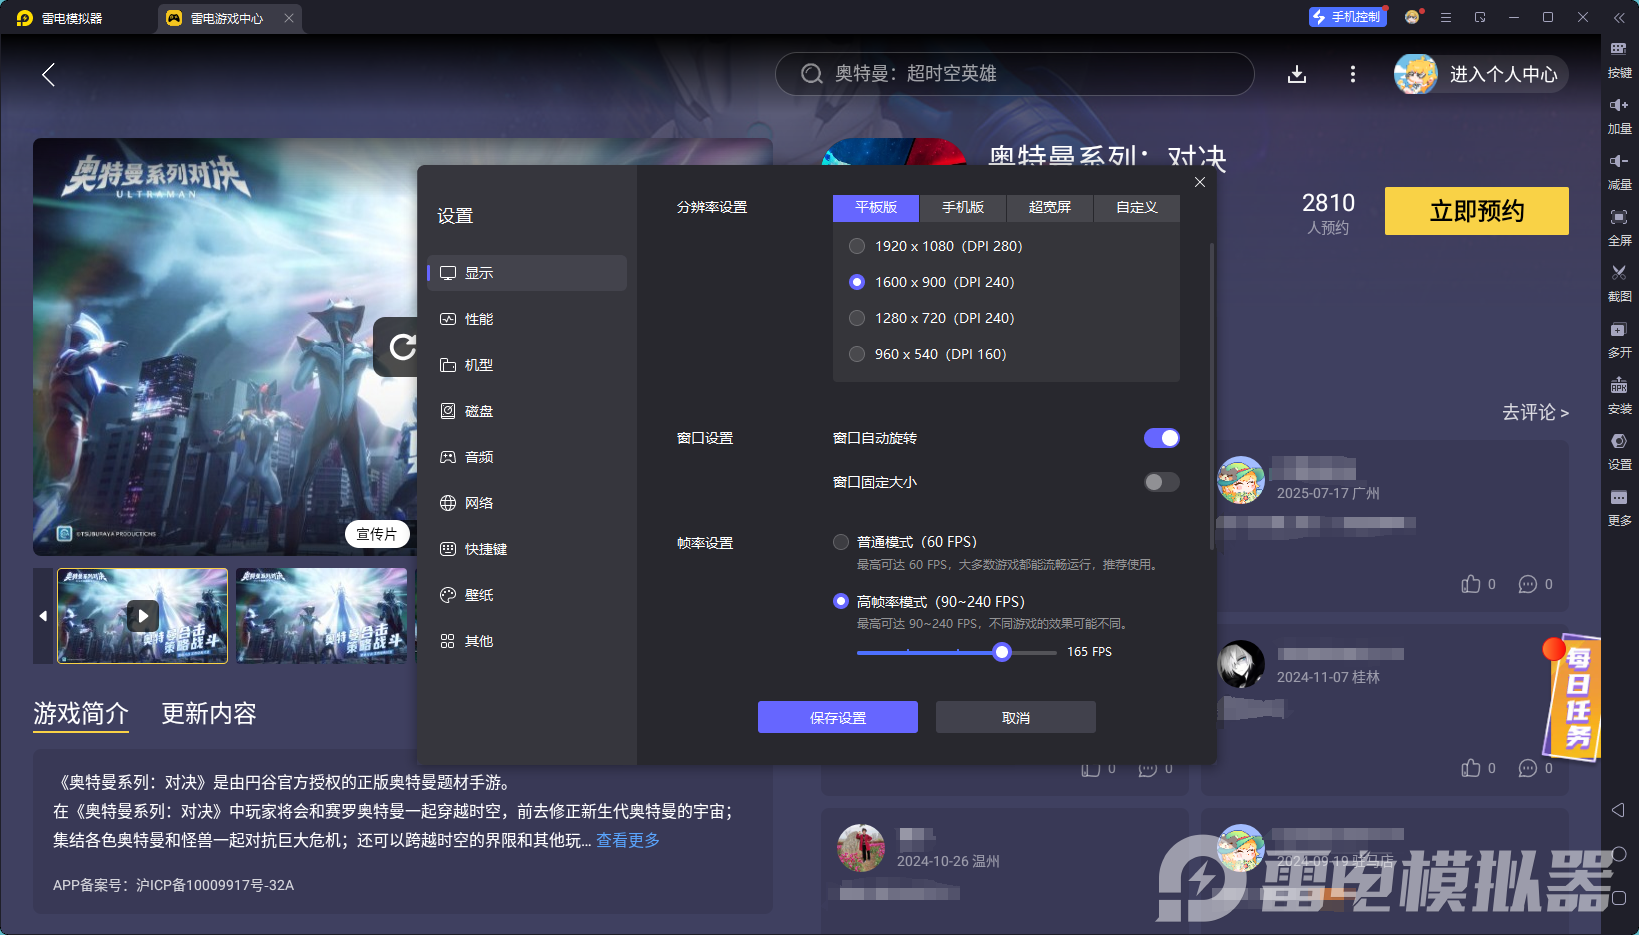Screen dimensions: 1639x935
Task: Click the 保存设置 button
Action: [x=838, y=717]
